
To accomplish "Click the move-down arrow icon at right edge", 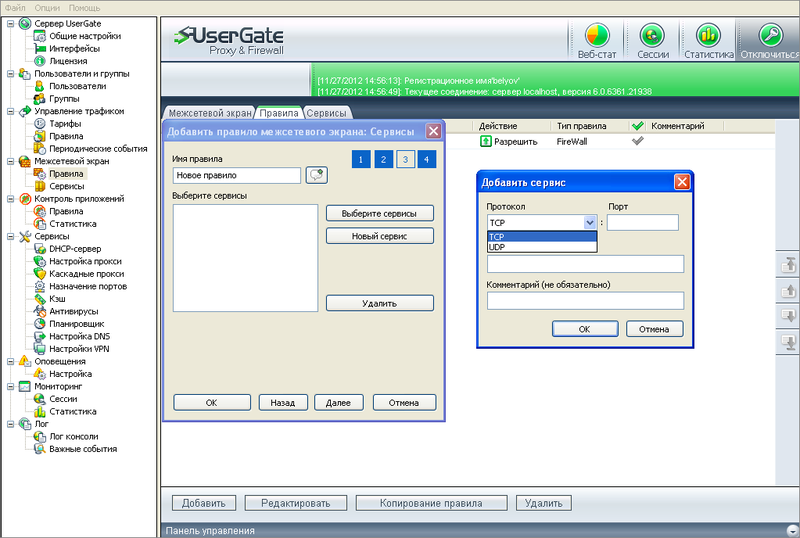I will point(789,316).
